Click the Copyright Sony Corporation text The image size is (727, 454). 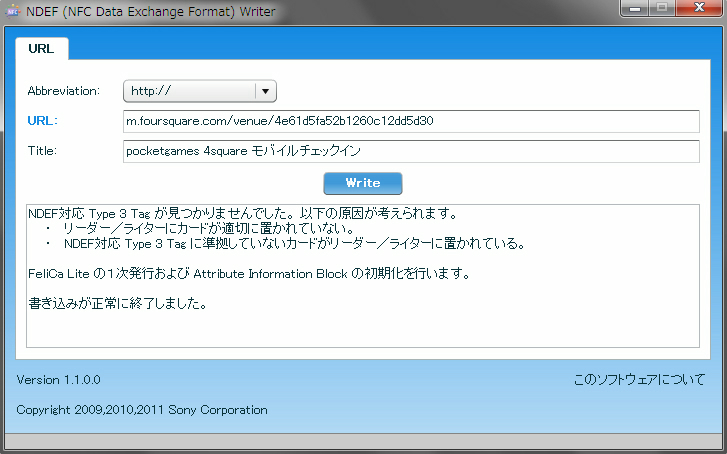point(142,410)
